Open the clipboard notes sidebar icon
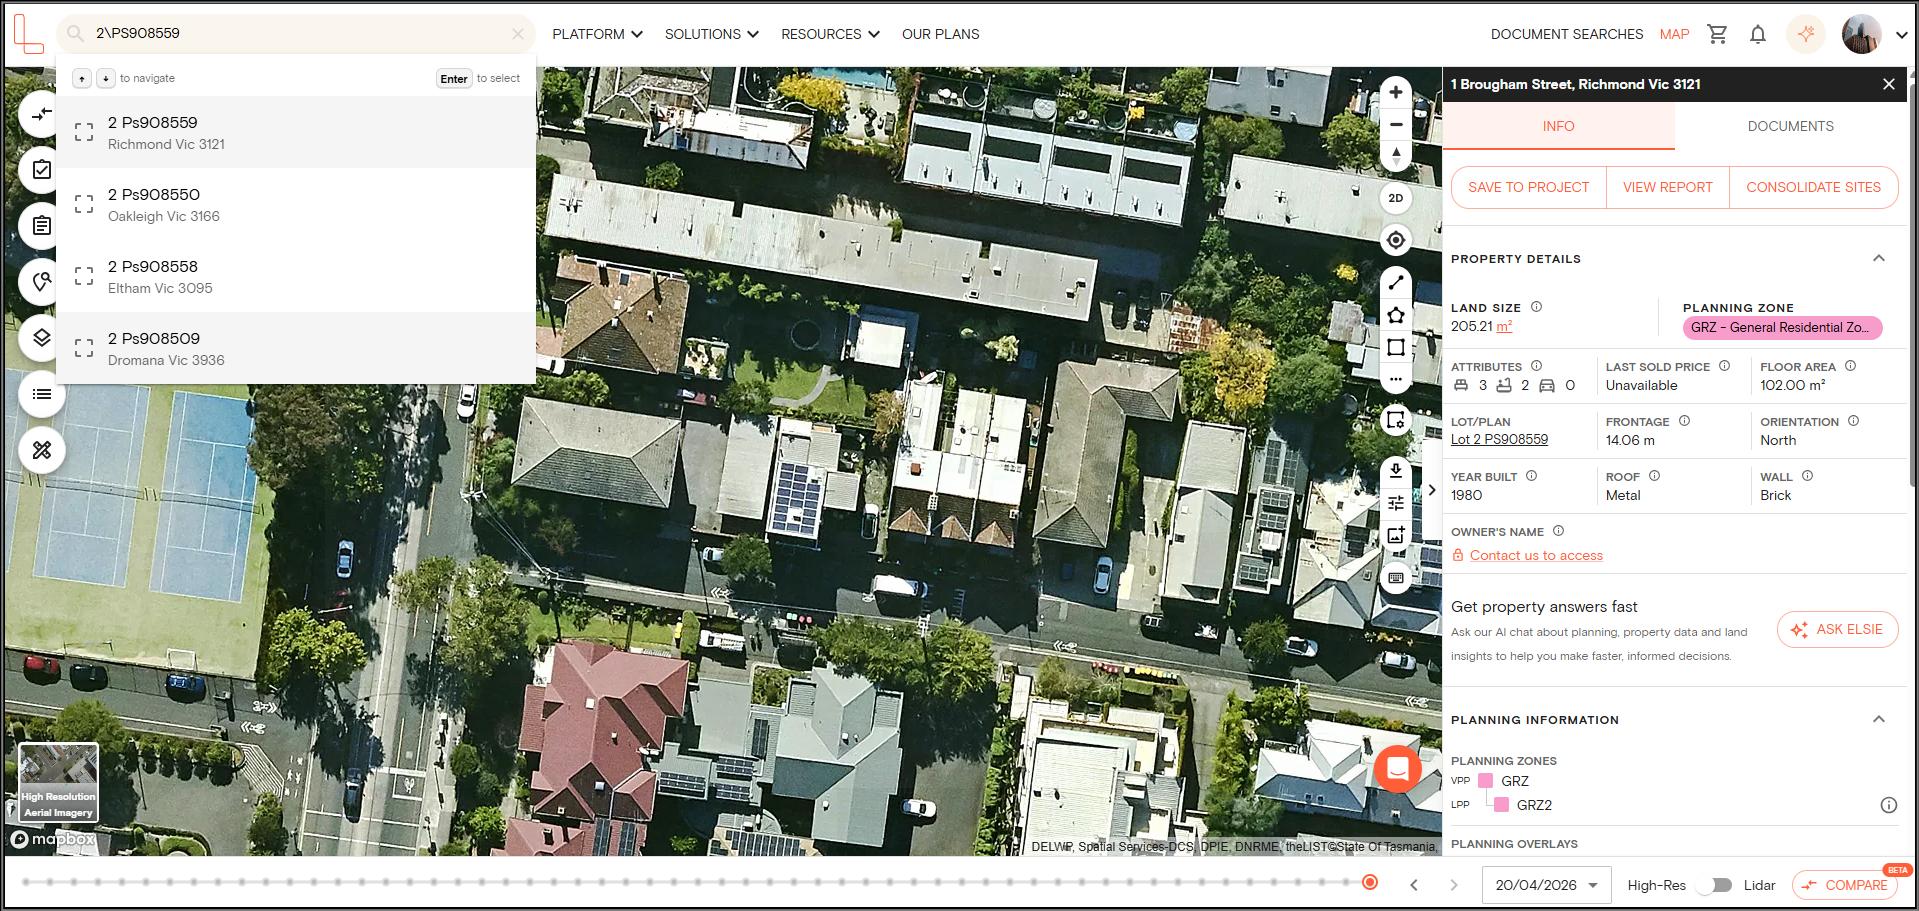This screenshot has width=1919, height=911. tap(41, 226)
